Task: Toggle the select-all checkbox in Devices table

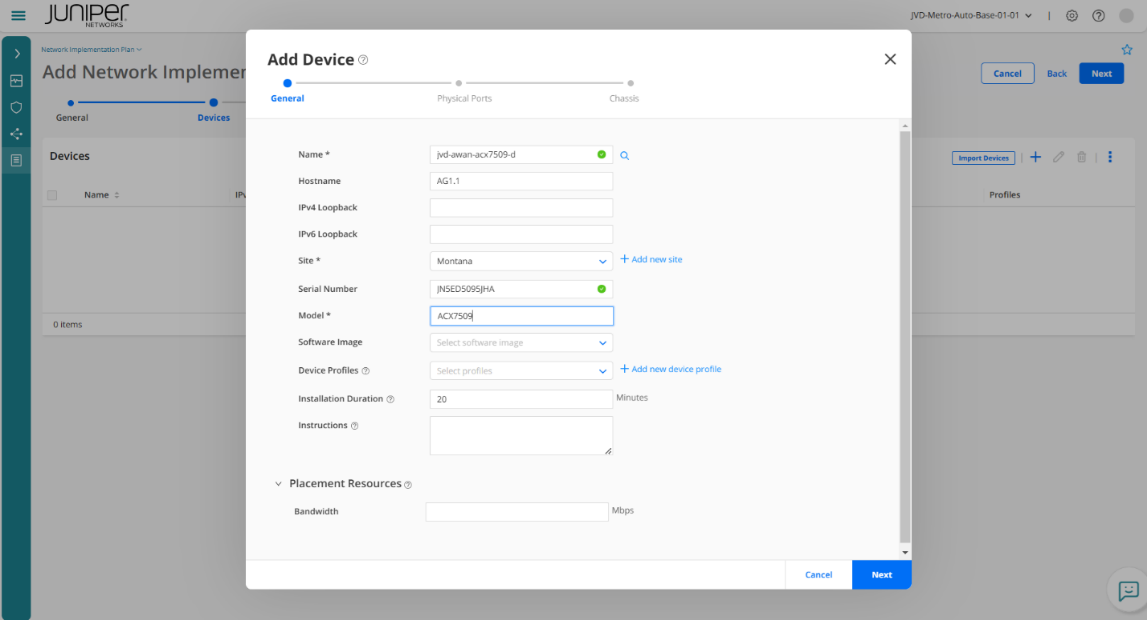Action: [52, 195]
